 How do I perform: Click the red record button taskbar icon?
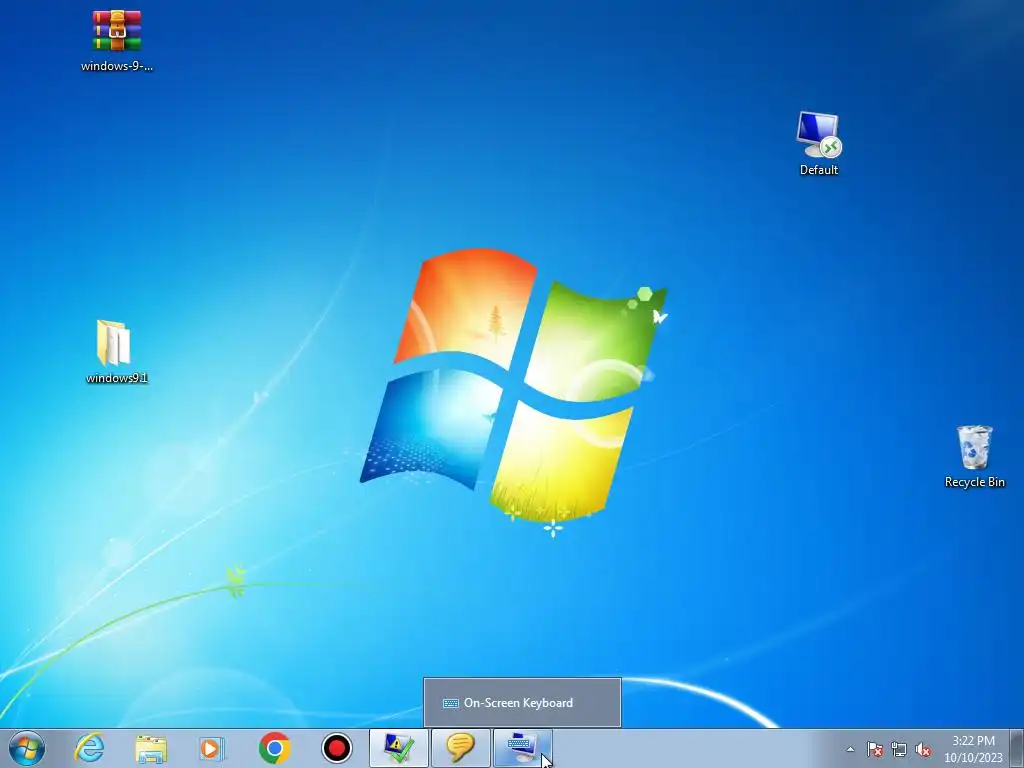pos(337,748)
